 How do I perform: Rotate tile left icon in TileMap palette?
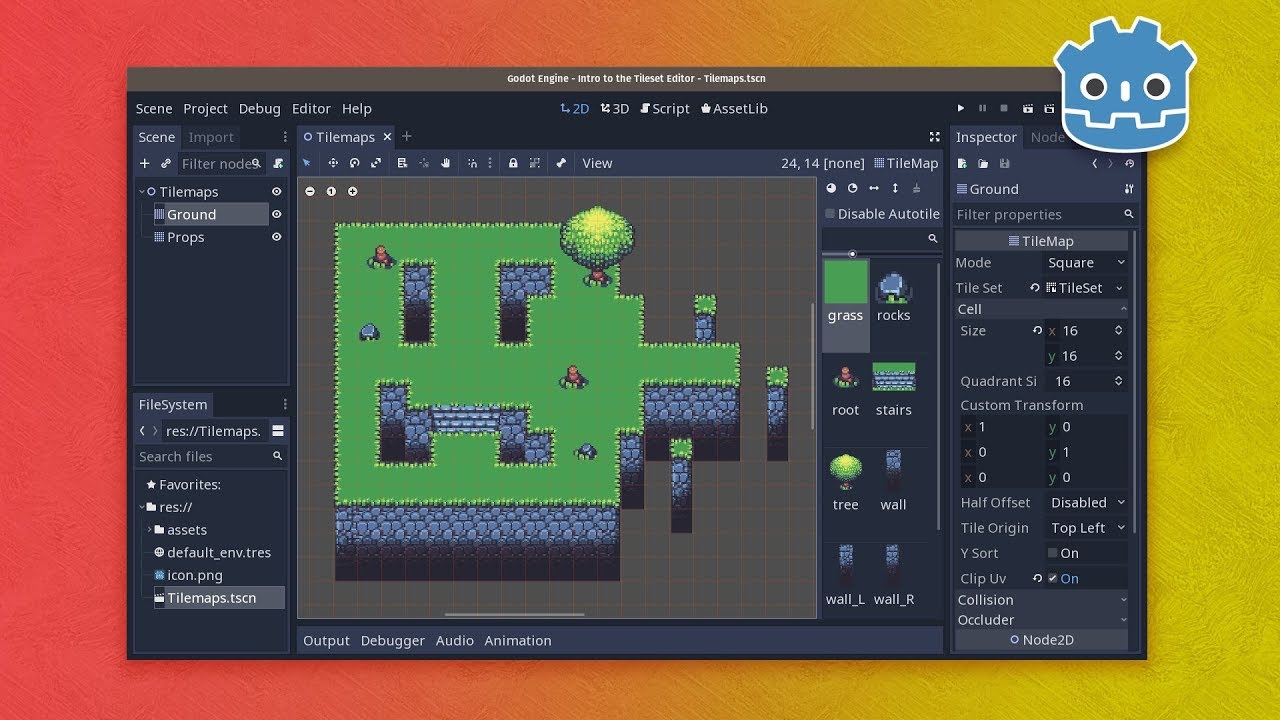click(831, 188)
